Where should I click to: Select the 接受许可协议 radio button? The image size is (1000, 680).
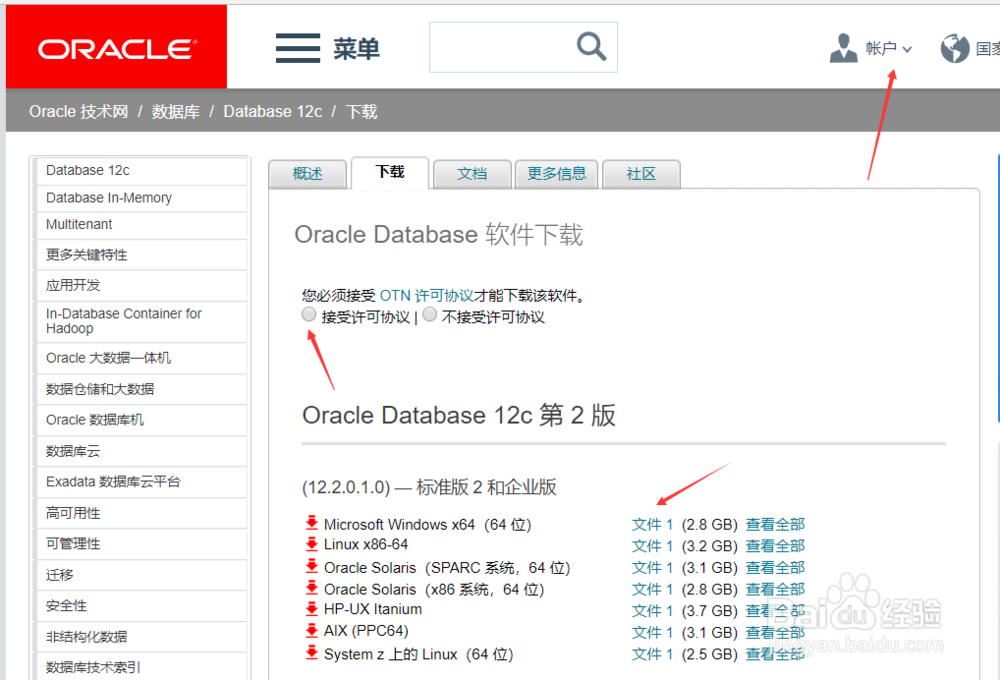coord(308,314)
